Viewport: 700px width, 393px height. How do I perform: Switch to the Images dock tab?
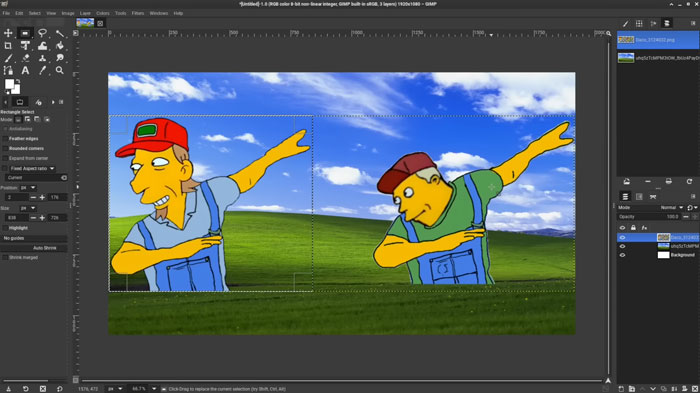click(x=667, y=23)
